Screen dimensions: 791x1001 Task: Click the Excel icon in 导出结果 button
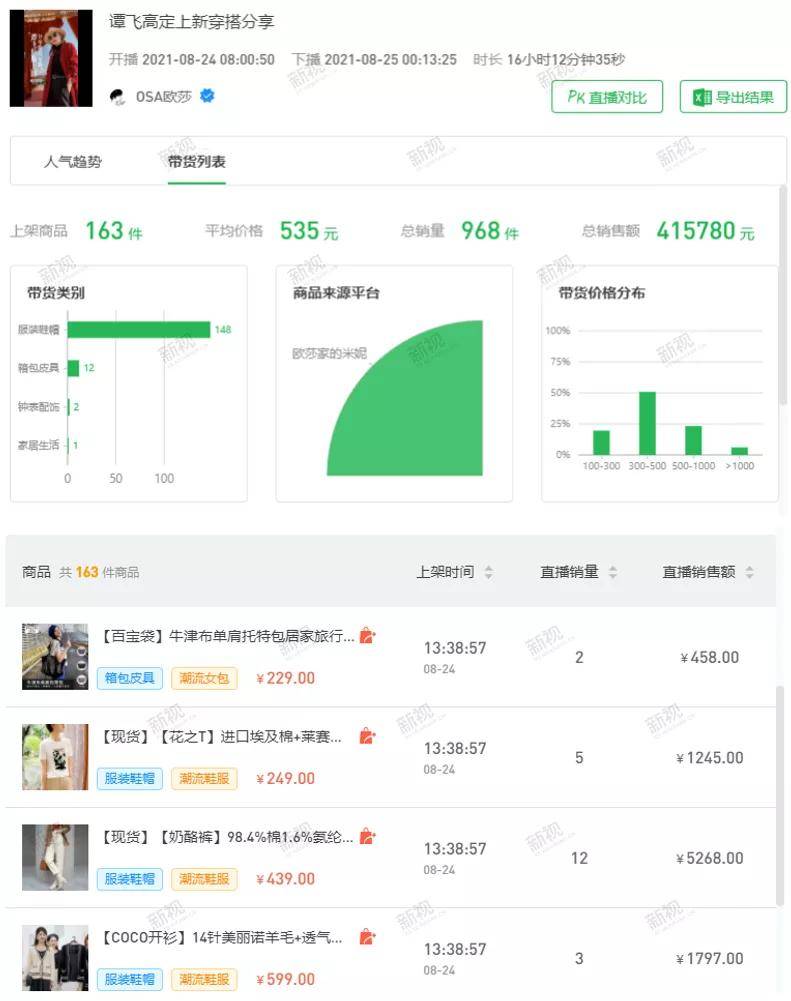point(702,97)
